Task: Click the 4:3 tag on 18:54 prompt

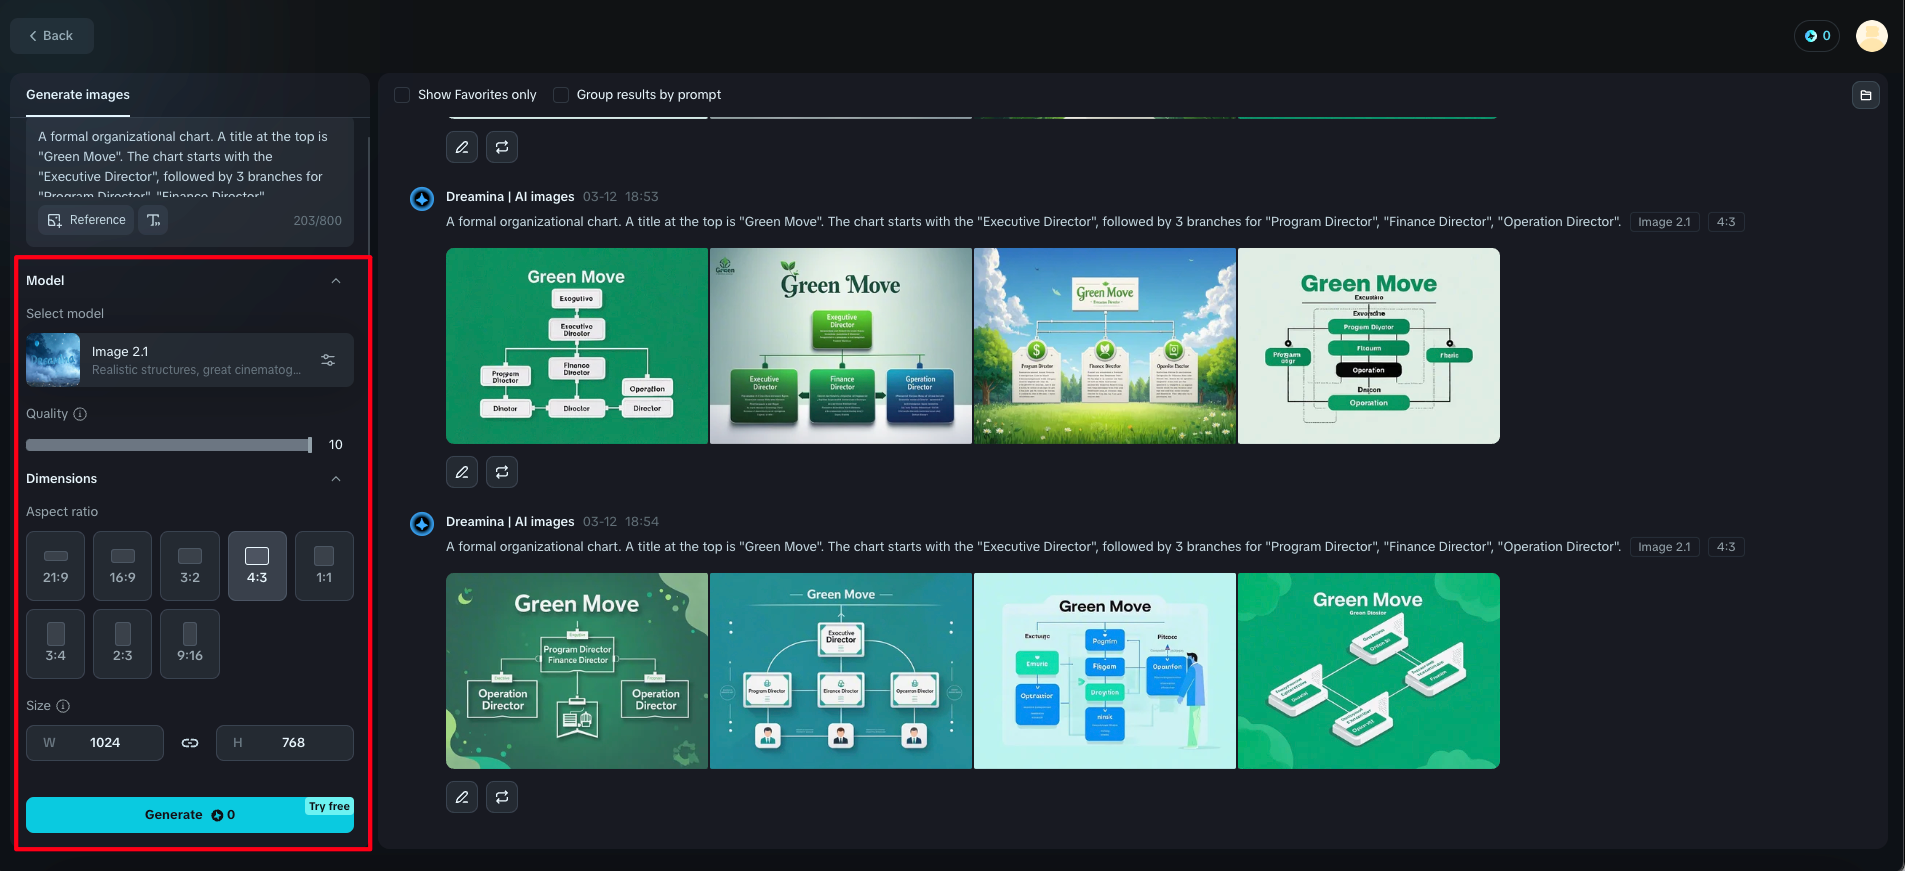Action: (x=1726, y=547)
